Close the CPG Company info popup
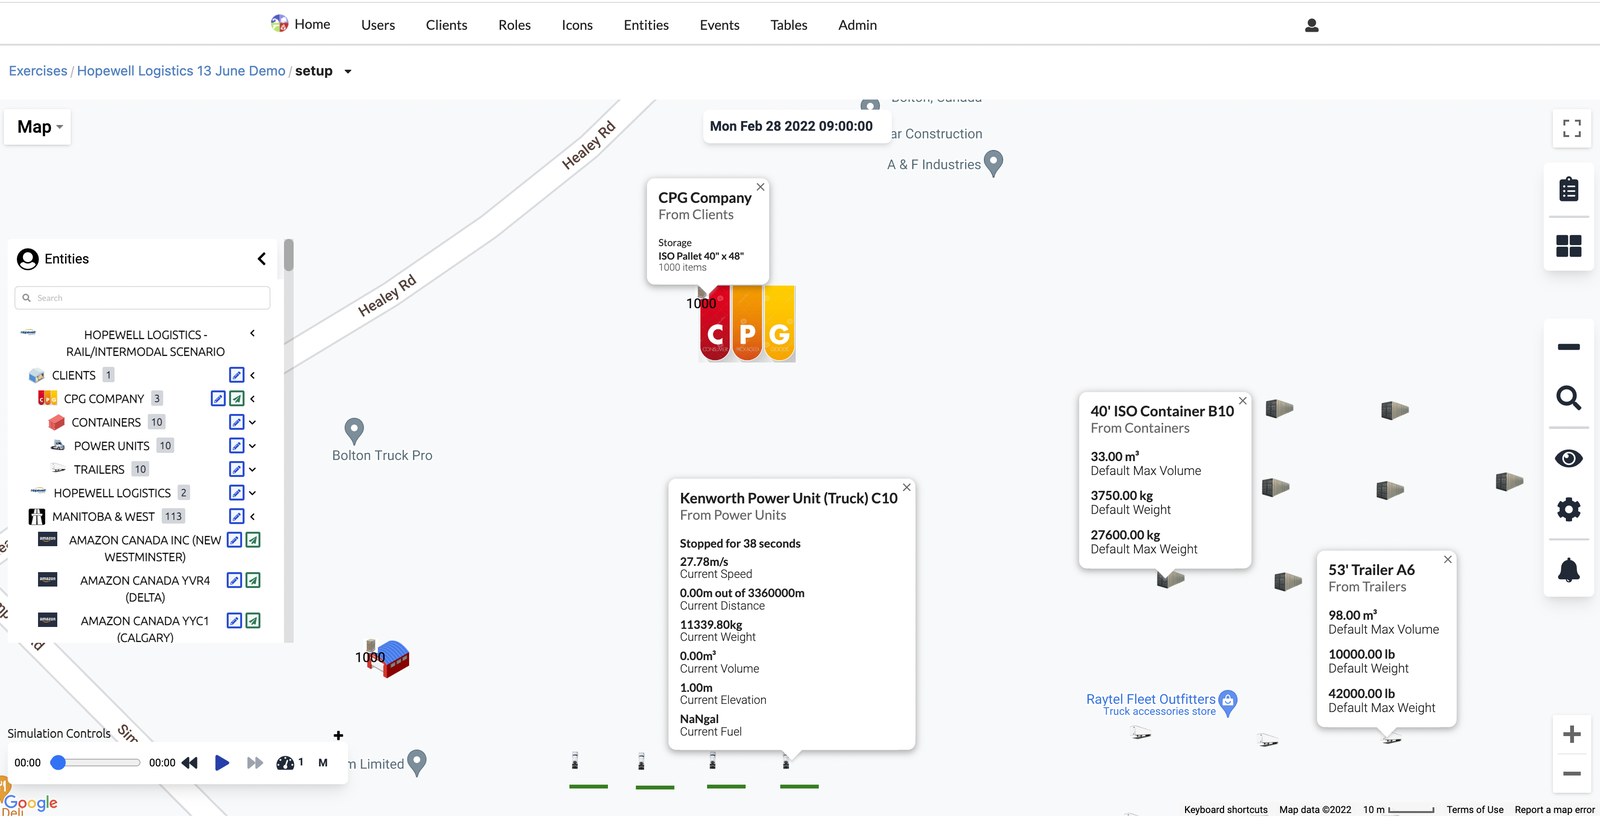Viewport: 1600px width, 826px height. point(760,187)
